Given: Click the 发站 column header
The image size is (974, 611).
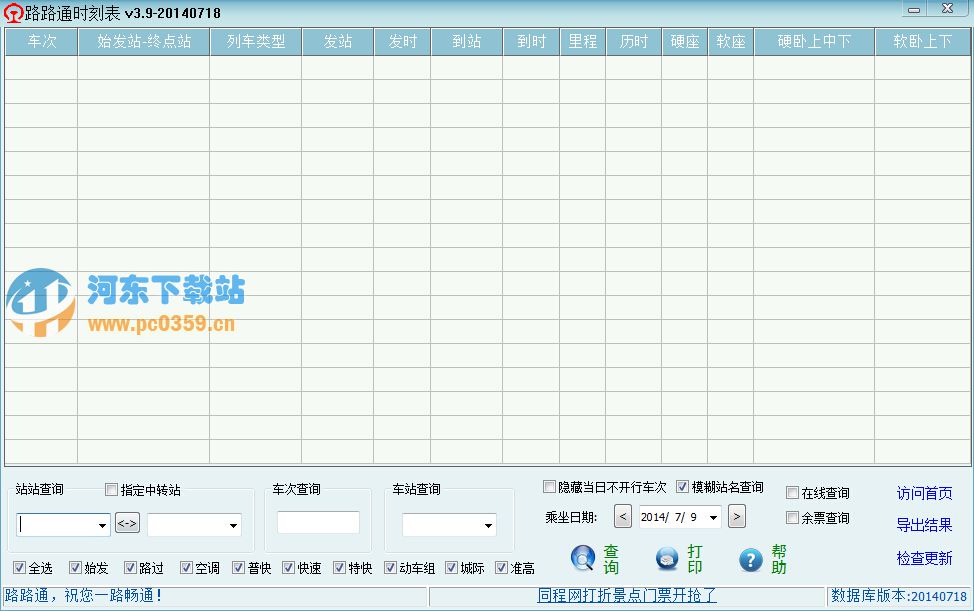Looking at the screenshot, I should point(337,41).
